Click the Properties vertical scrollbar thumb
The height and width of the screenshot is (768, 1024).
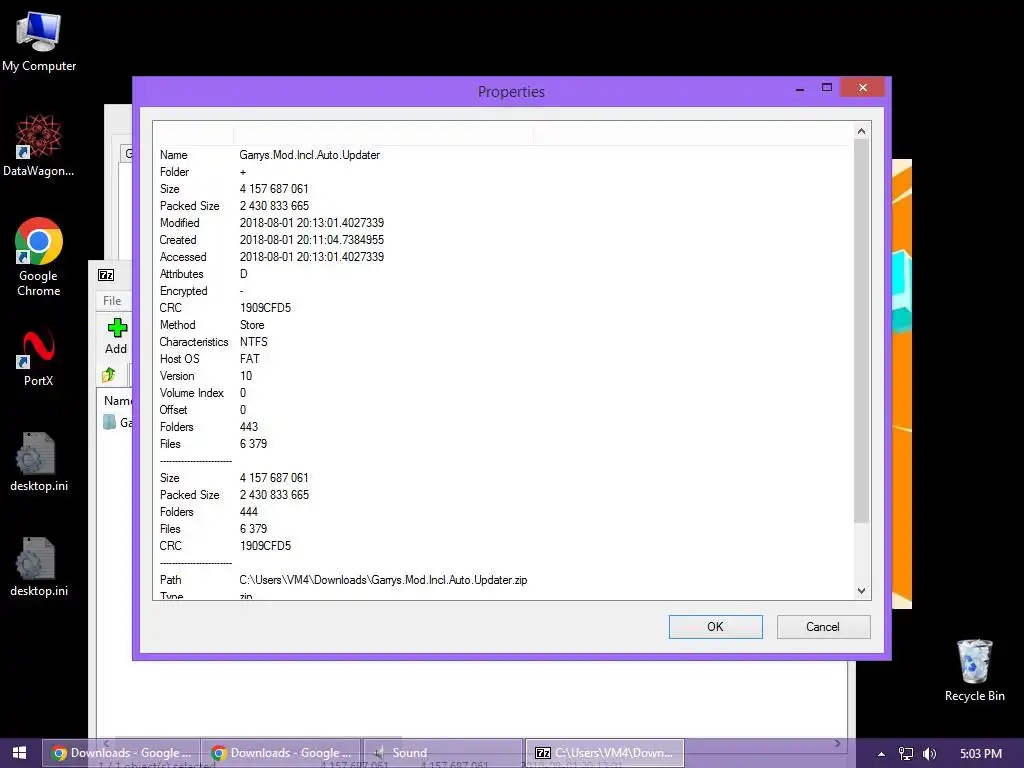(861, 330)
